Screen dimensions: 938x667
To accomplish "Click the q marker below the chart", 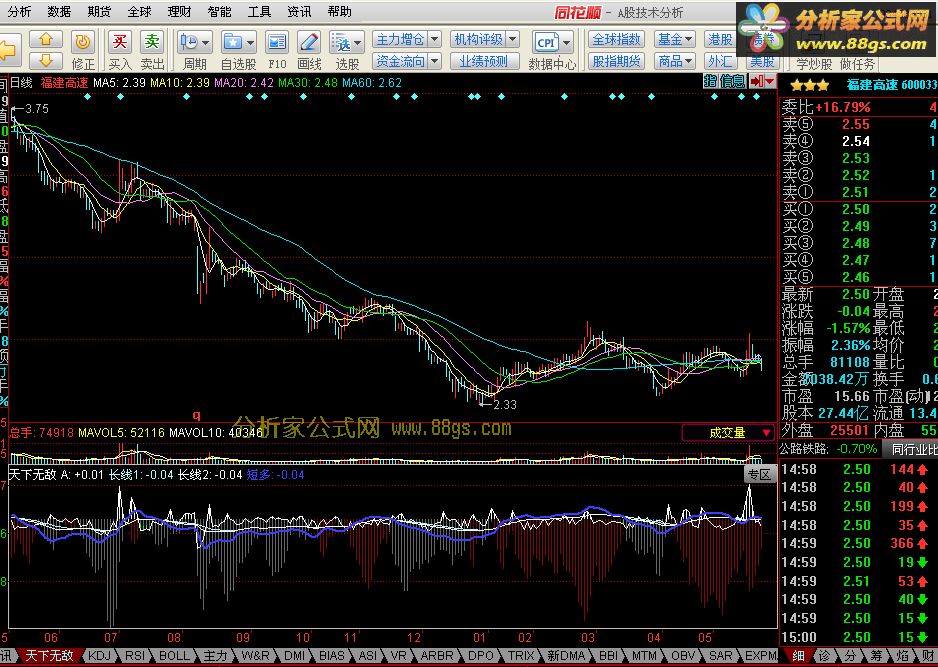I will [196, 415].
